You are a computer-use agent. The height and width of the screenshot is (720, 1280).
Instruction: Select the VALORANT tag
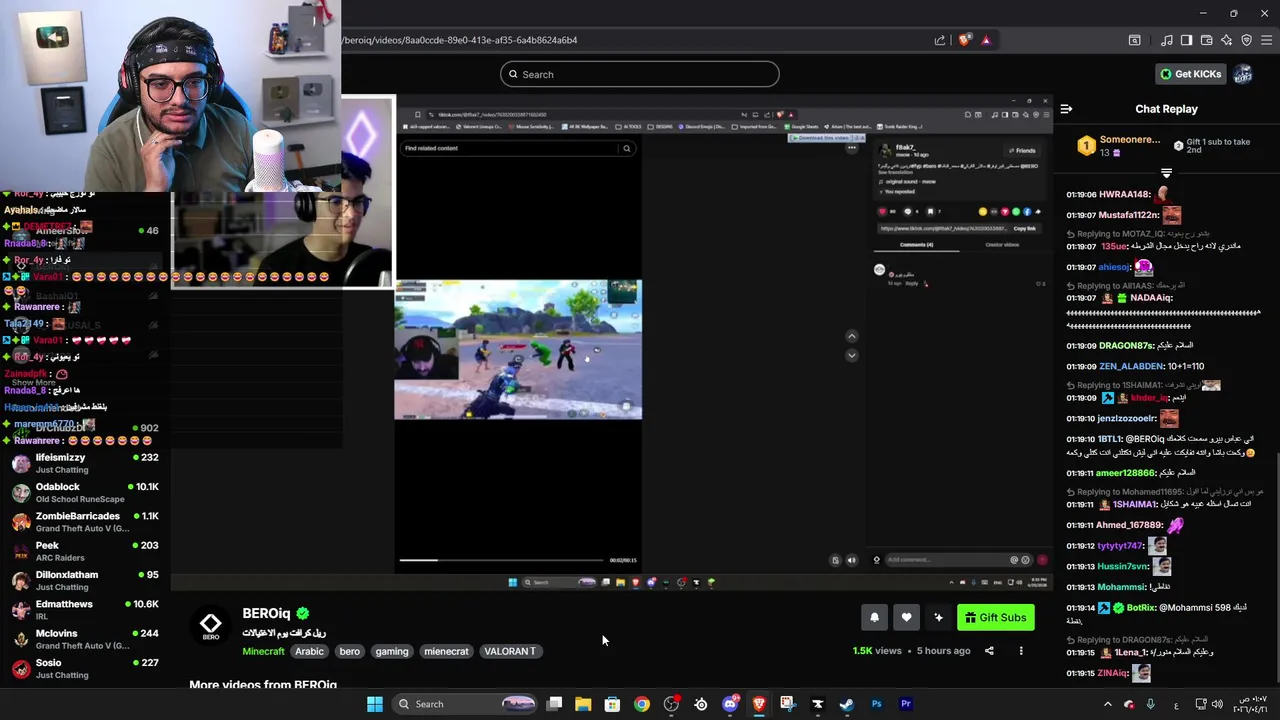[510, 651]
